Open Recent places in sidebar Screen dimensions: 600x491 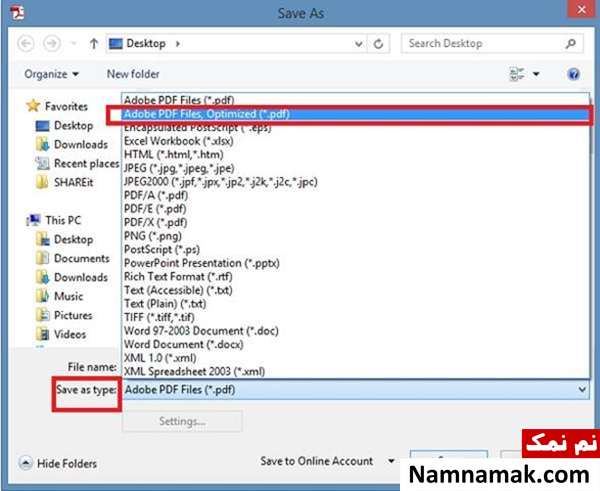pos(86,164)
